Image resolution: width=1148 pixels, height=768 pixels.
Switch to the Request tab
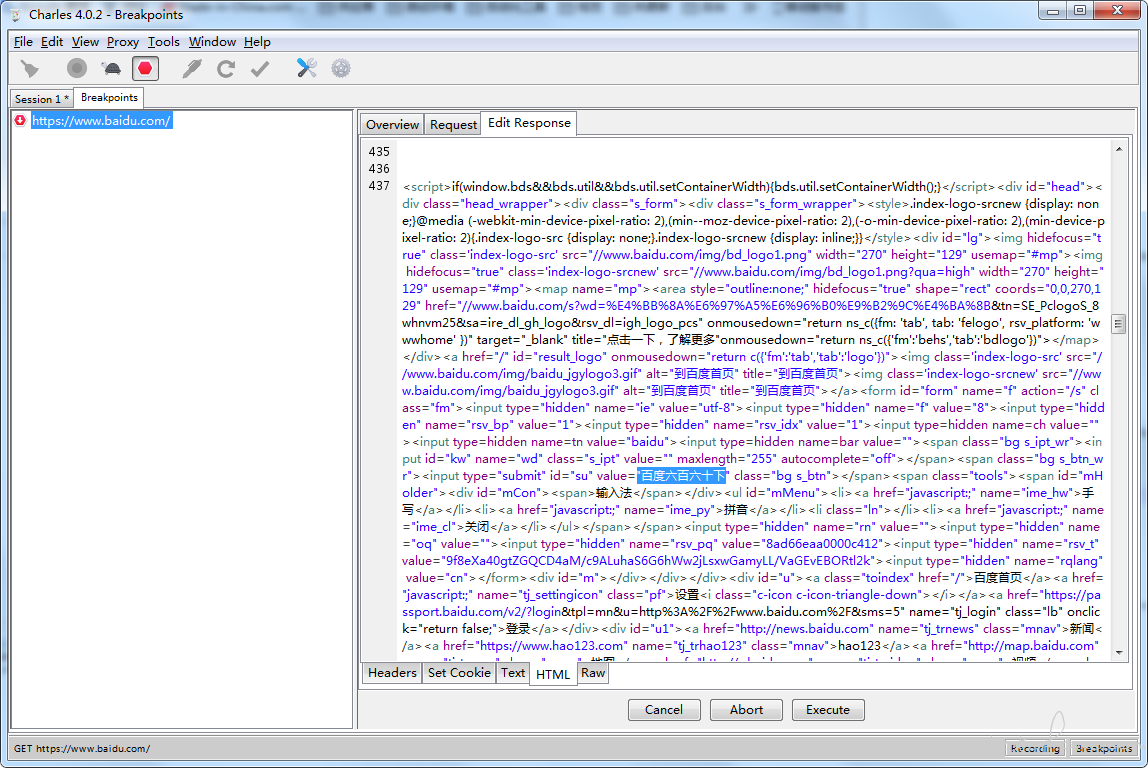453,124
